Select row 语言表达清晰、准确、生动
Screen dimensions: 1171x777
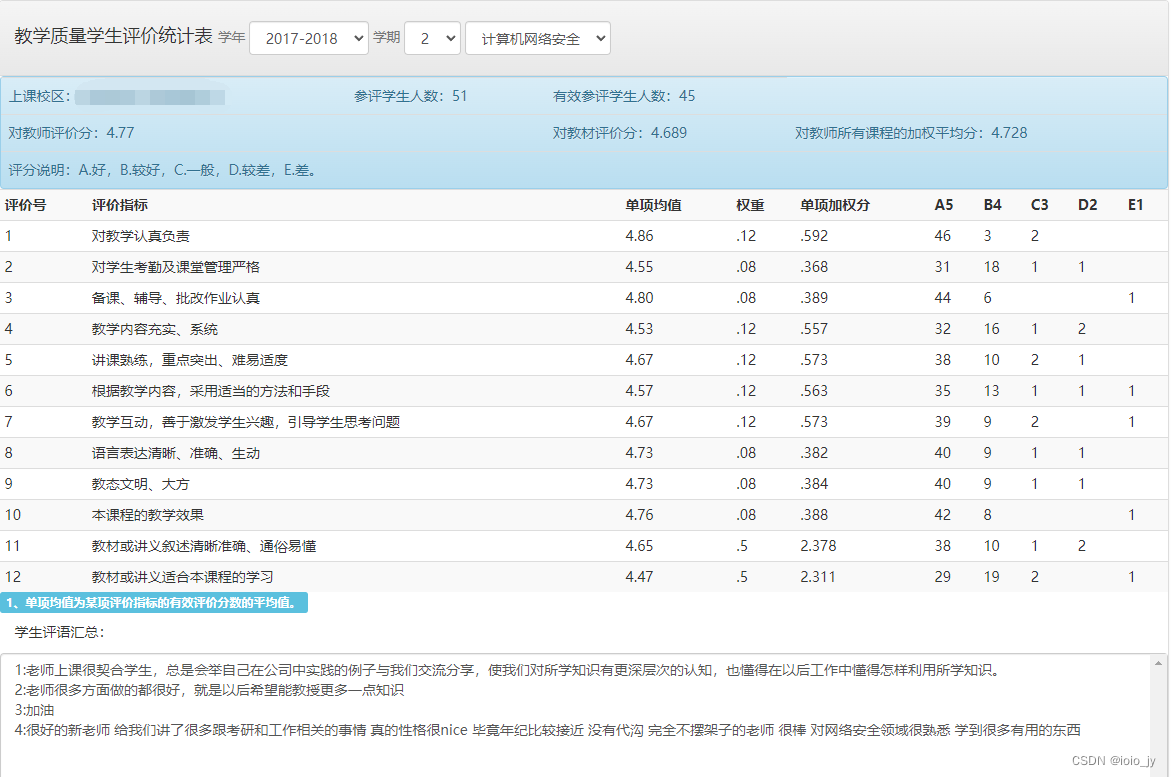point(585,453)
